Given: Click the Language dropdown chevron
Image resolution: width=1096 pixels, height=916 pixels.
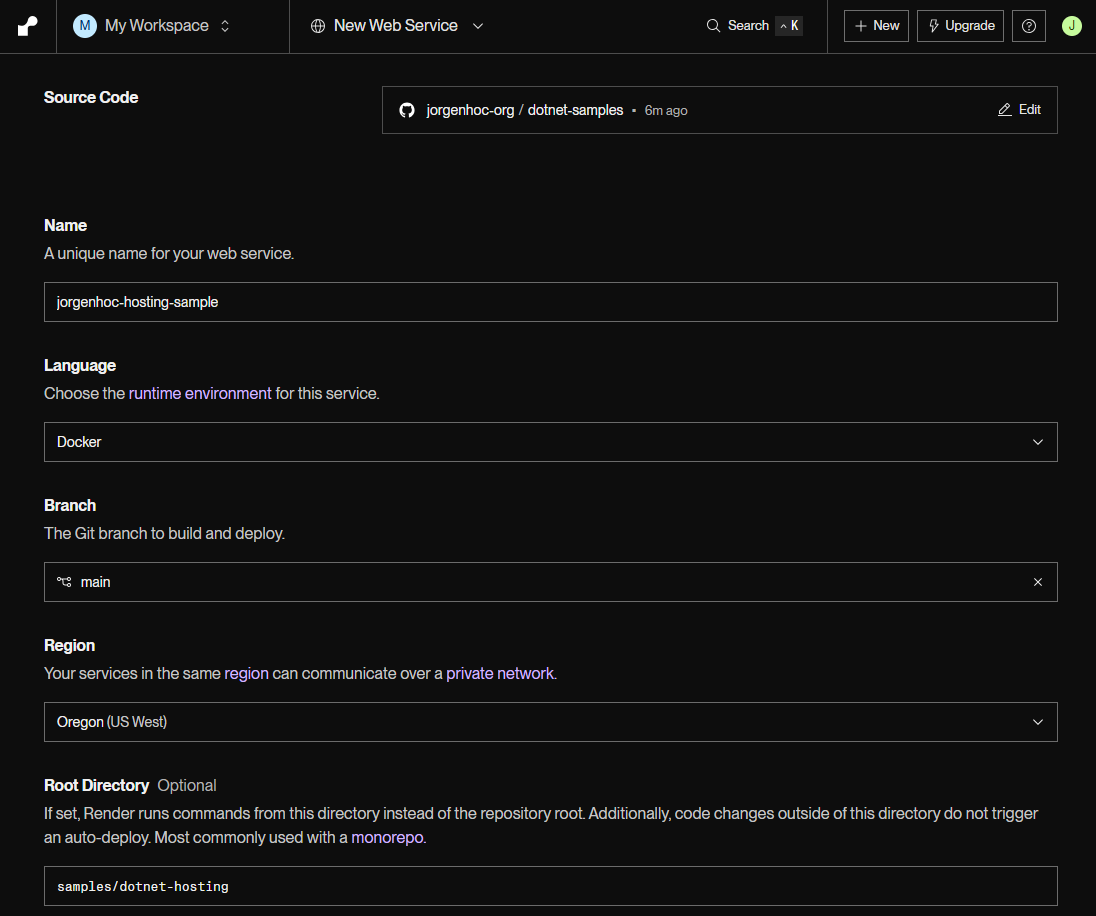Looking at the screenshot, I should pos(1037,442).
